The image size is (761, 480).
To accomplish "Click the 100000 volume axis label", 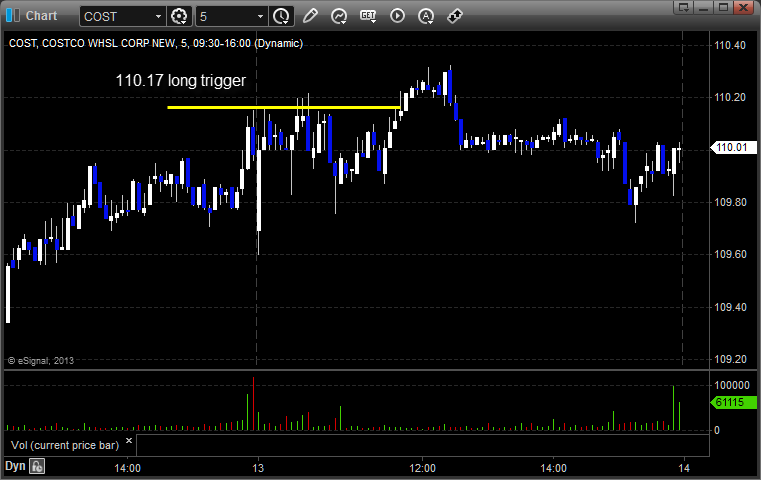I will coord(732,385).
